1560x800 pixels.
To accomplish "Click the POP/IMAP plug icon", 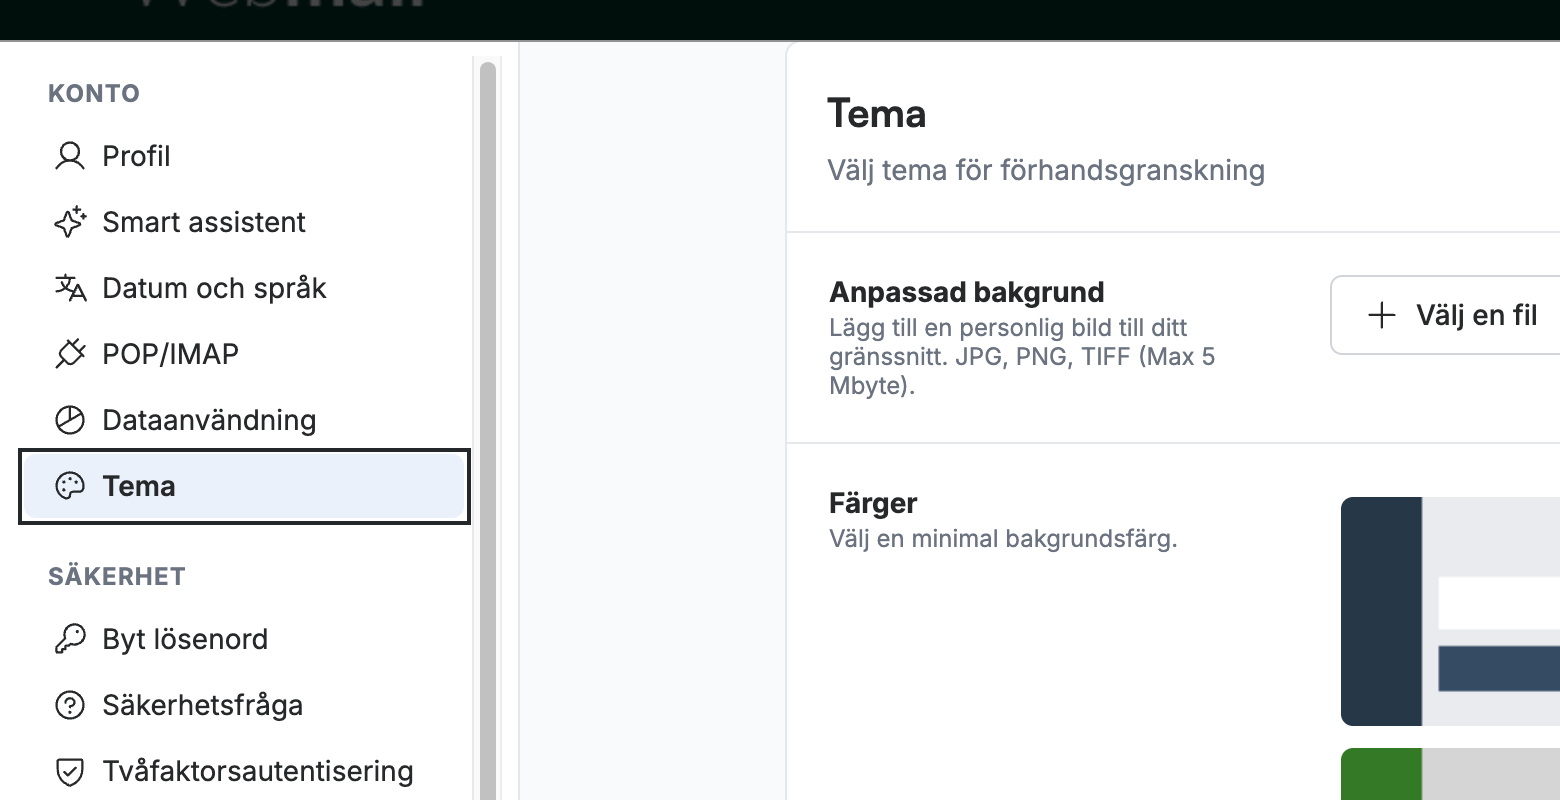I will 70,354.
